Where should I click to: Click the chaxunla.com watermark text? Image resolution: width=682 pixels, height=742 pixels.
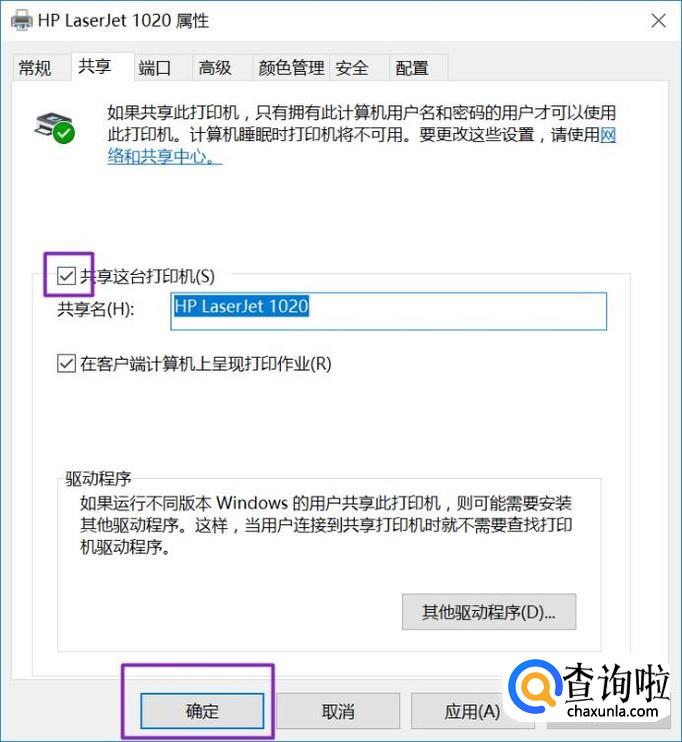(612, 711)
